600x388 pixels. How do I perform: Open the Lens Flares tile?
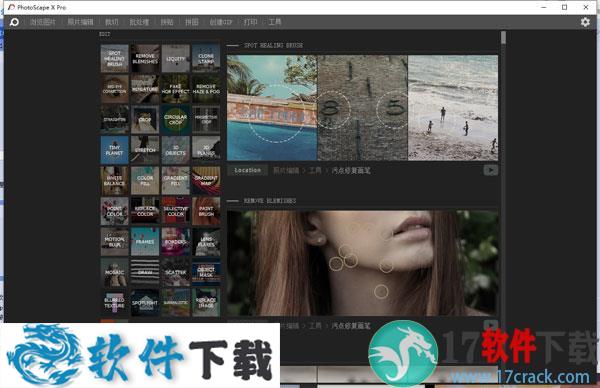(206, 242)
